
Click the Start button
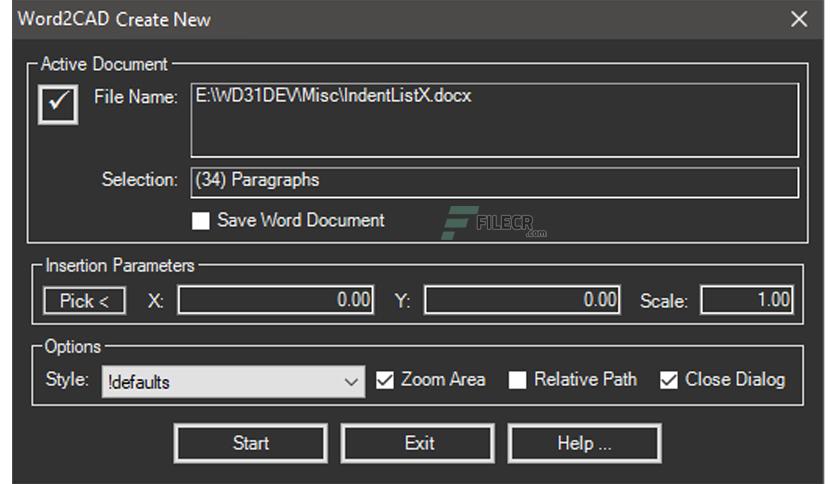(251, 443)
